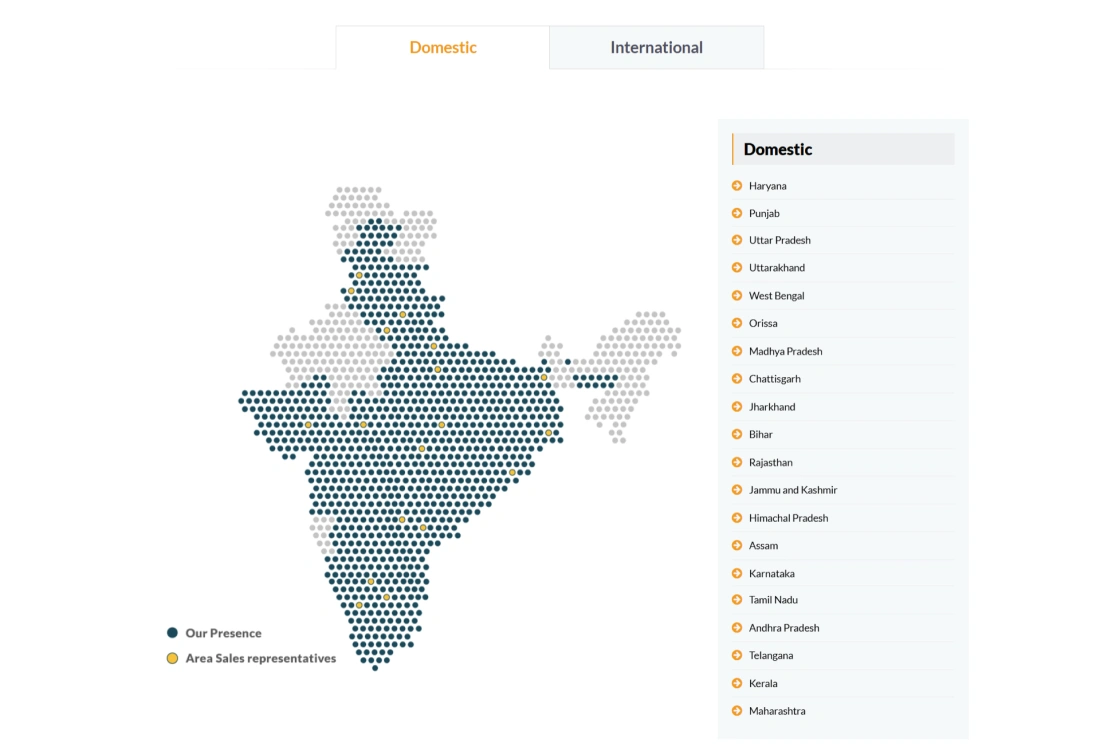Viewport: 1100px width, 750px height.
Task: Click the arrow icon next to Maharashtra
Action: pos(737,711)
